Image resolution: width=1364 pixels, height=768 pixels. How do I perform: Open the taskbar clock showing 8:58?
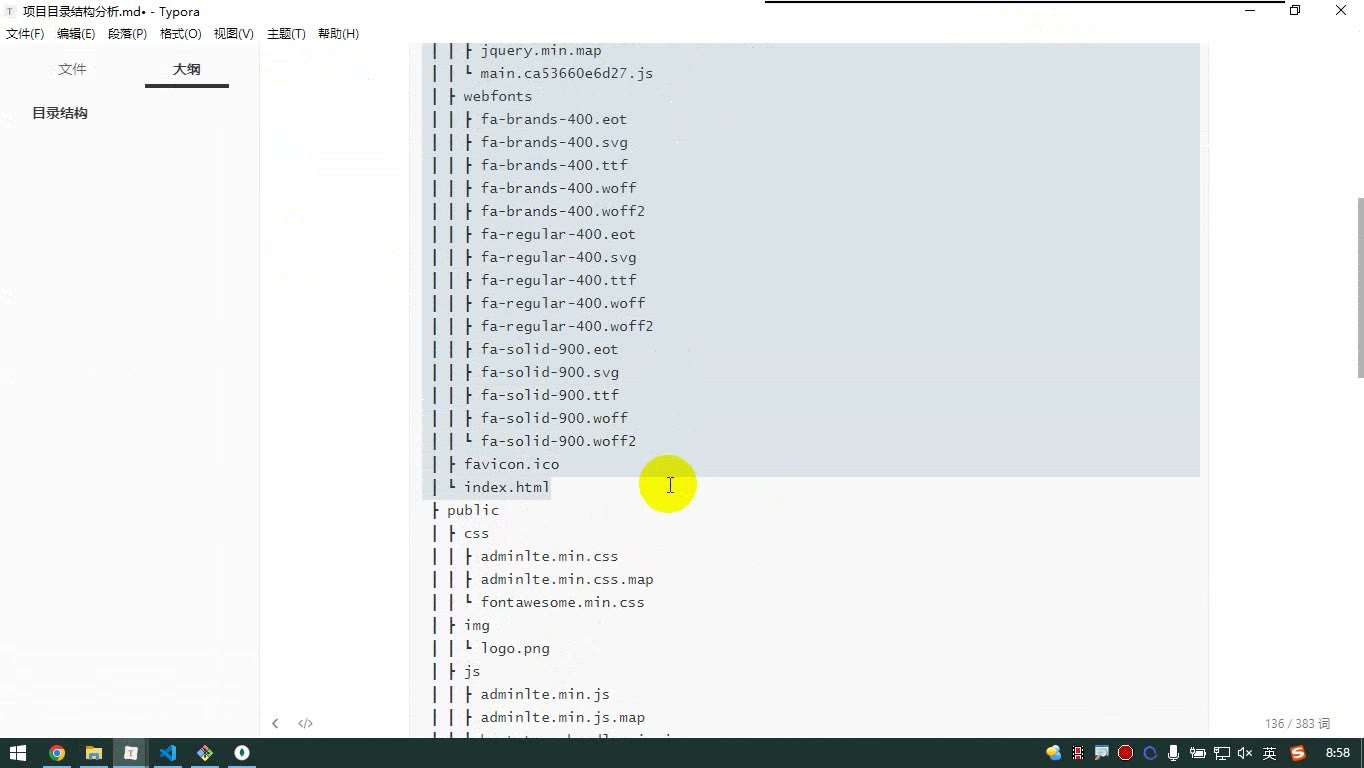coord(1338,753)
